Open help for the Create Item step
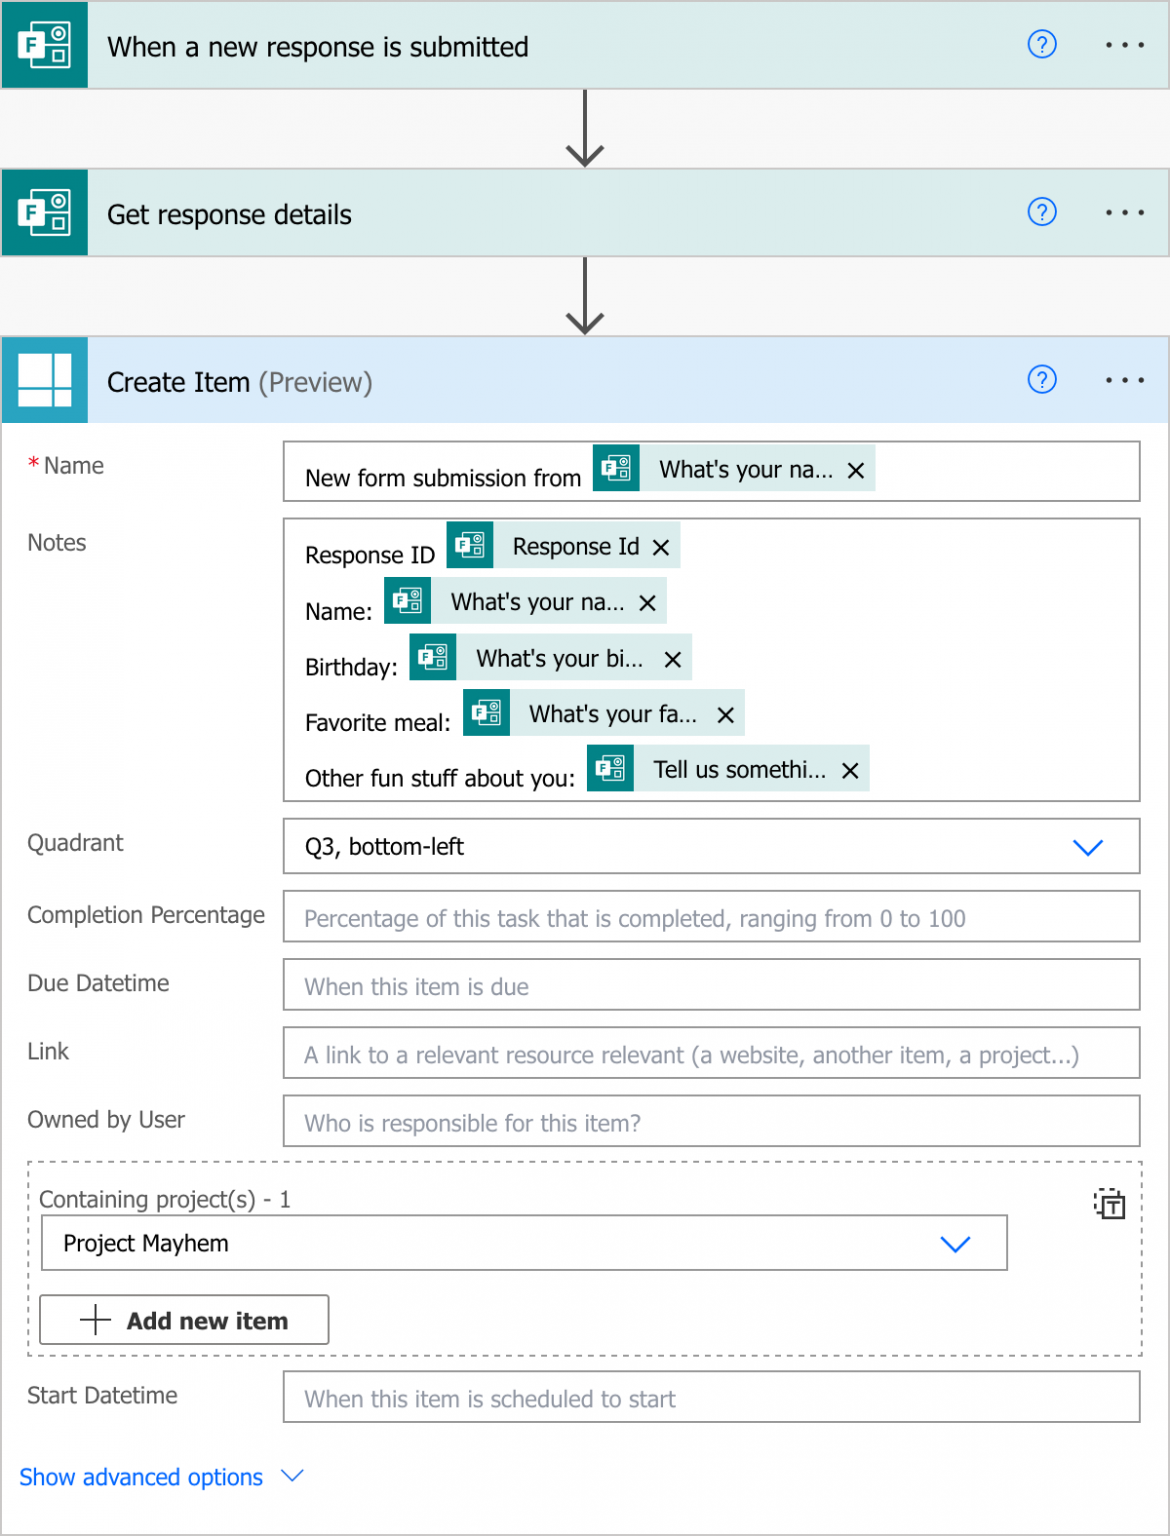1170x1536 pixels. pyautogui.click(x=1041, y=380)
